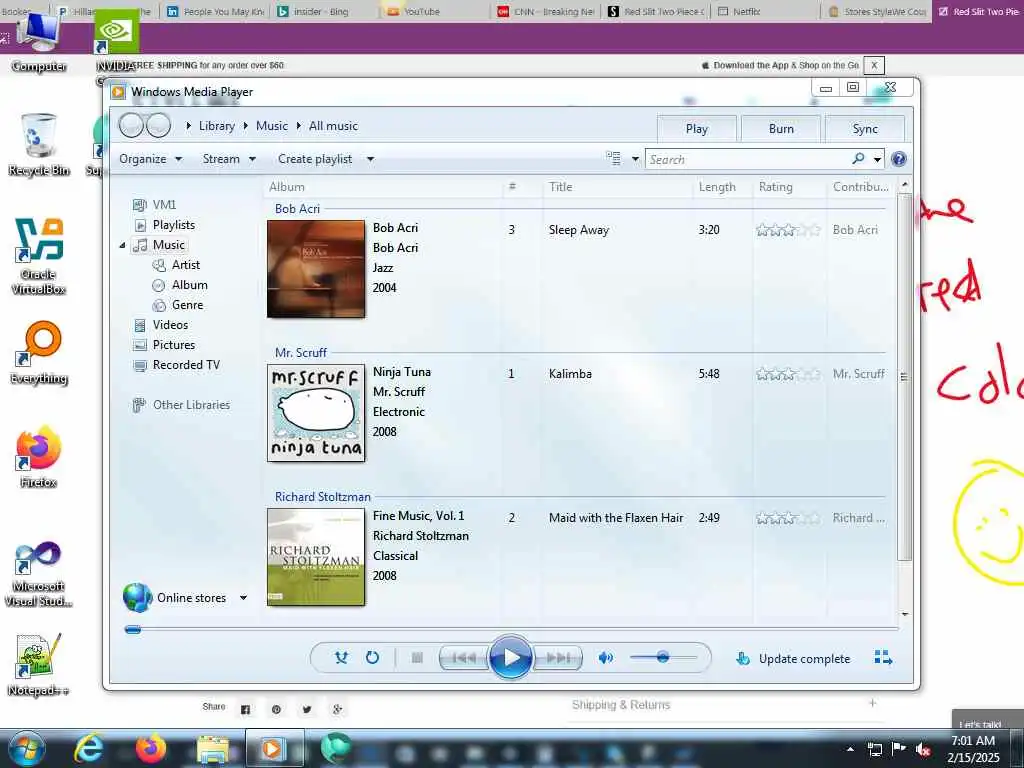Image resolution: width=1024 pixels, height=768 pixels.
Task: Skip to previous track button
Action: [x=464, y=658]
